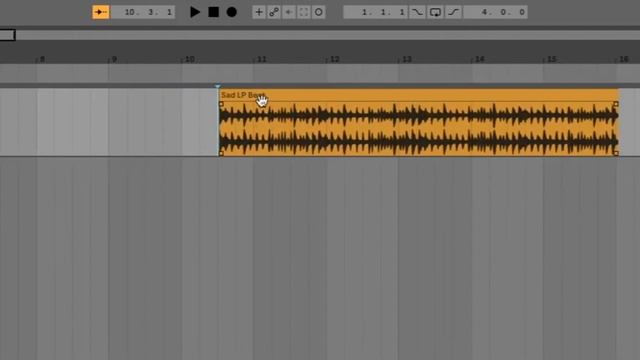
Task: Click the loop start field 1. 1. 1
Action: tap(376, 12)
